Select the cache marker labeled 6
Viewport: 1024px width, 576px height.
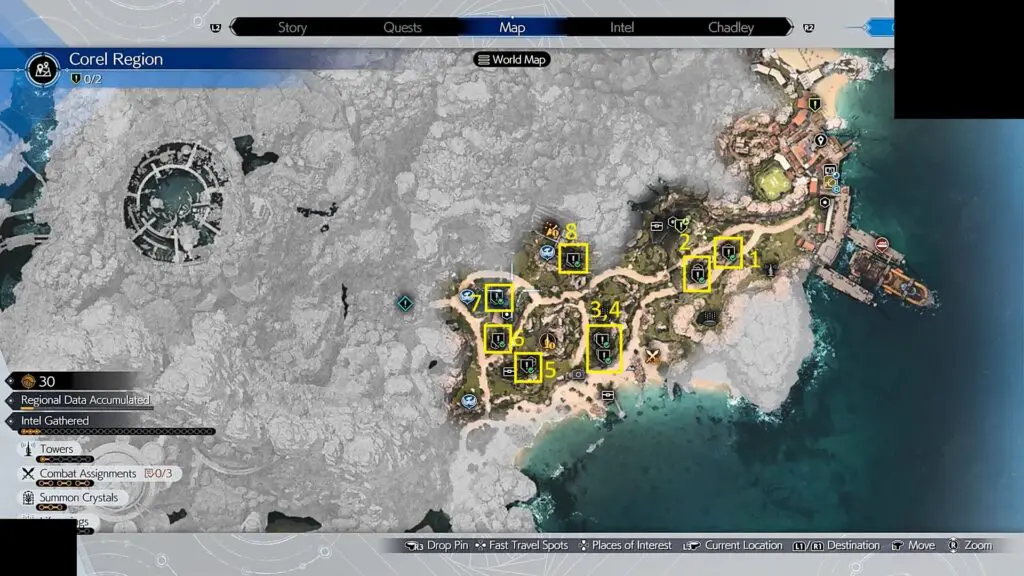point(497,339)
